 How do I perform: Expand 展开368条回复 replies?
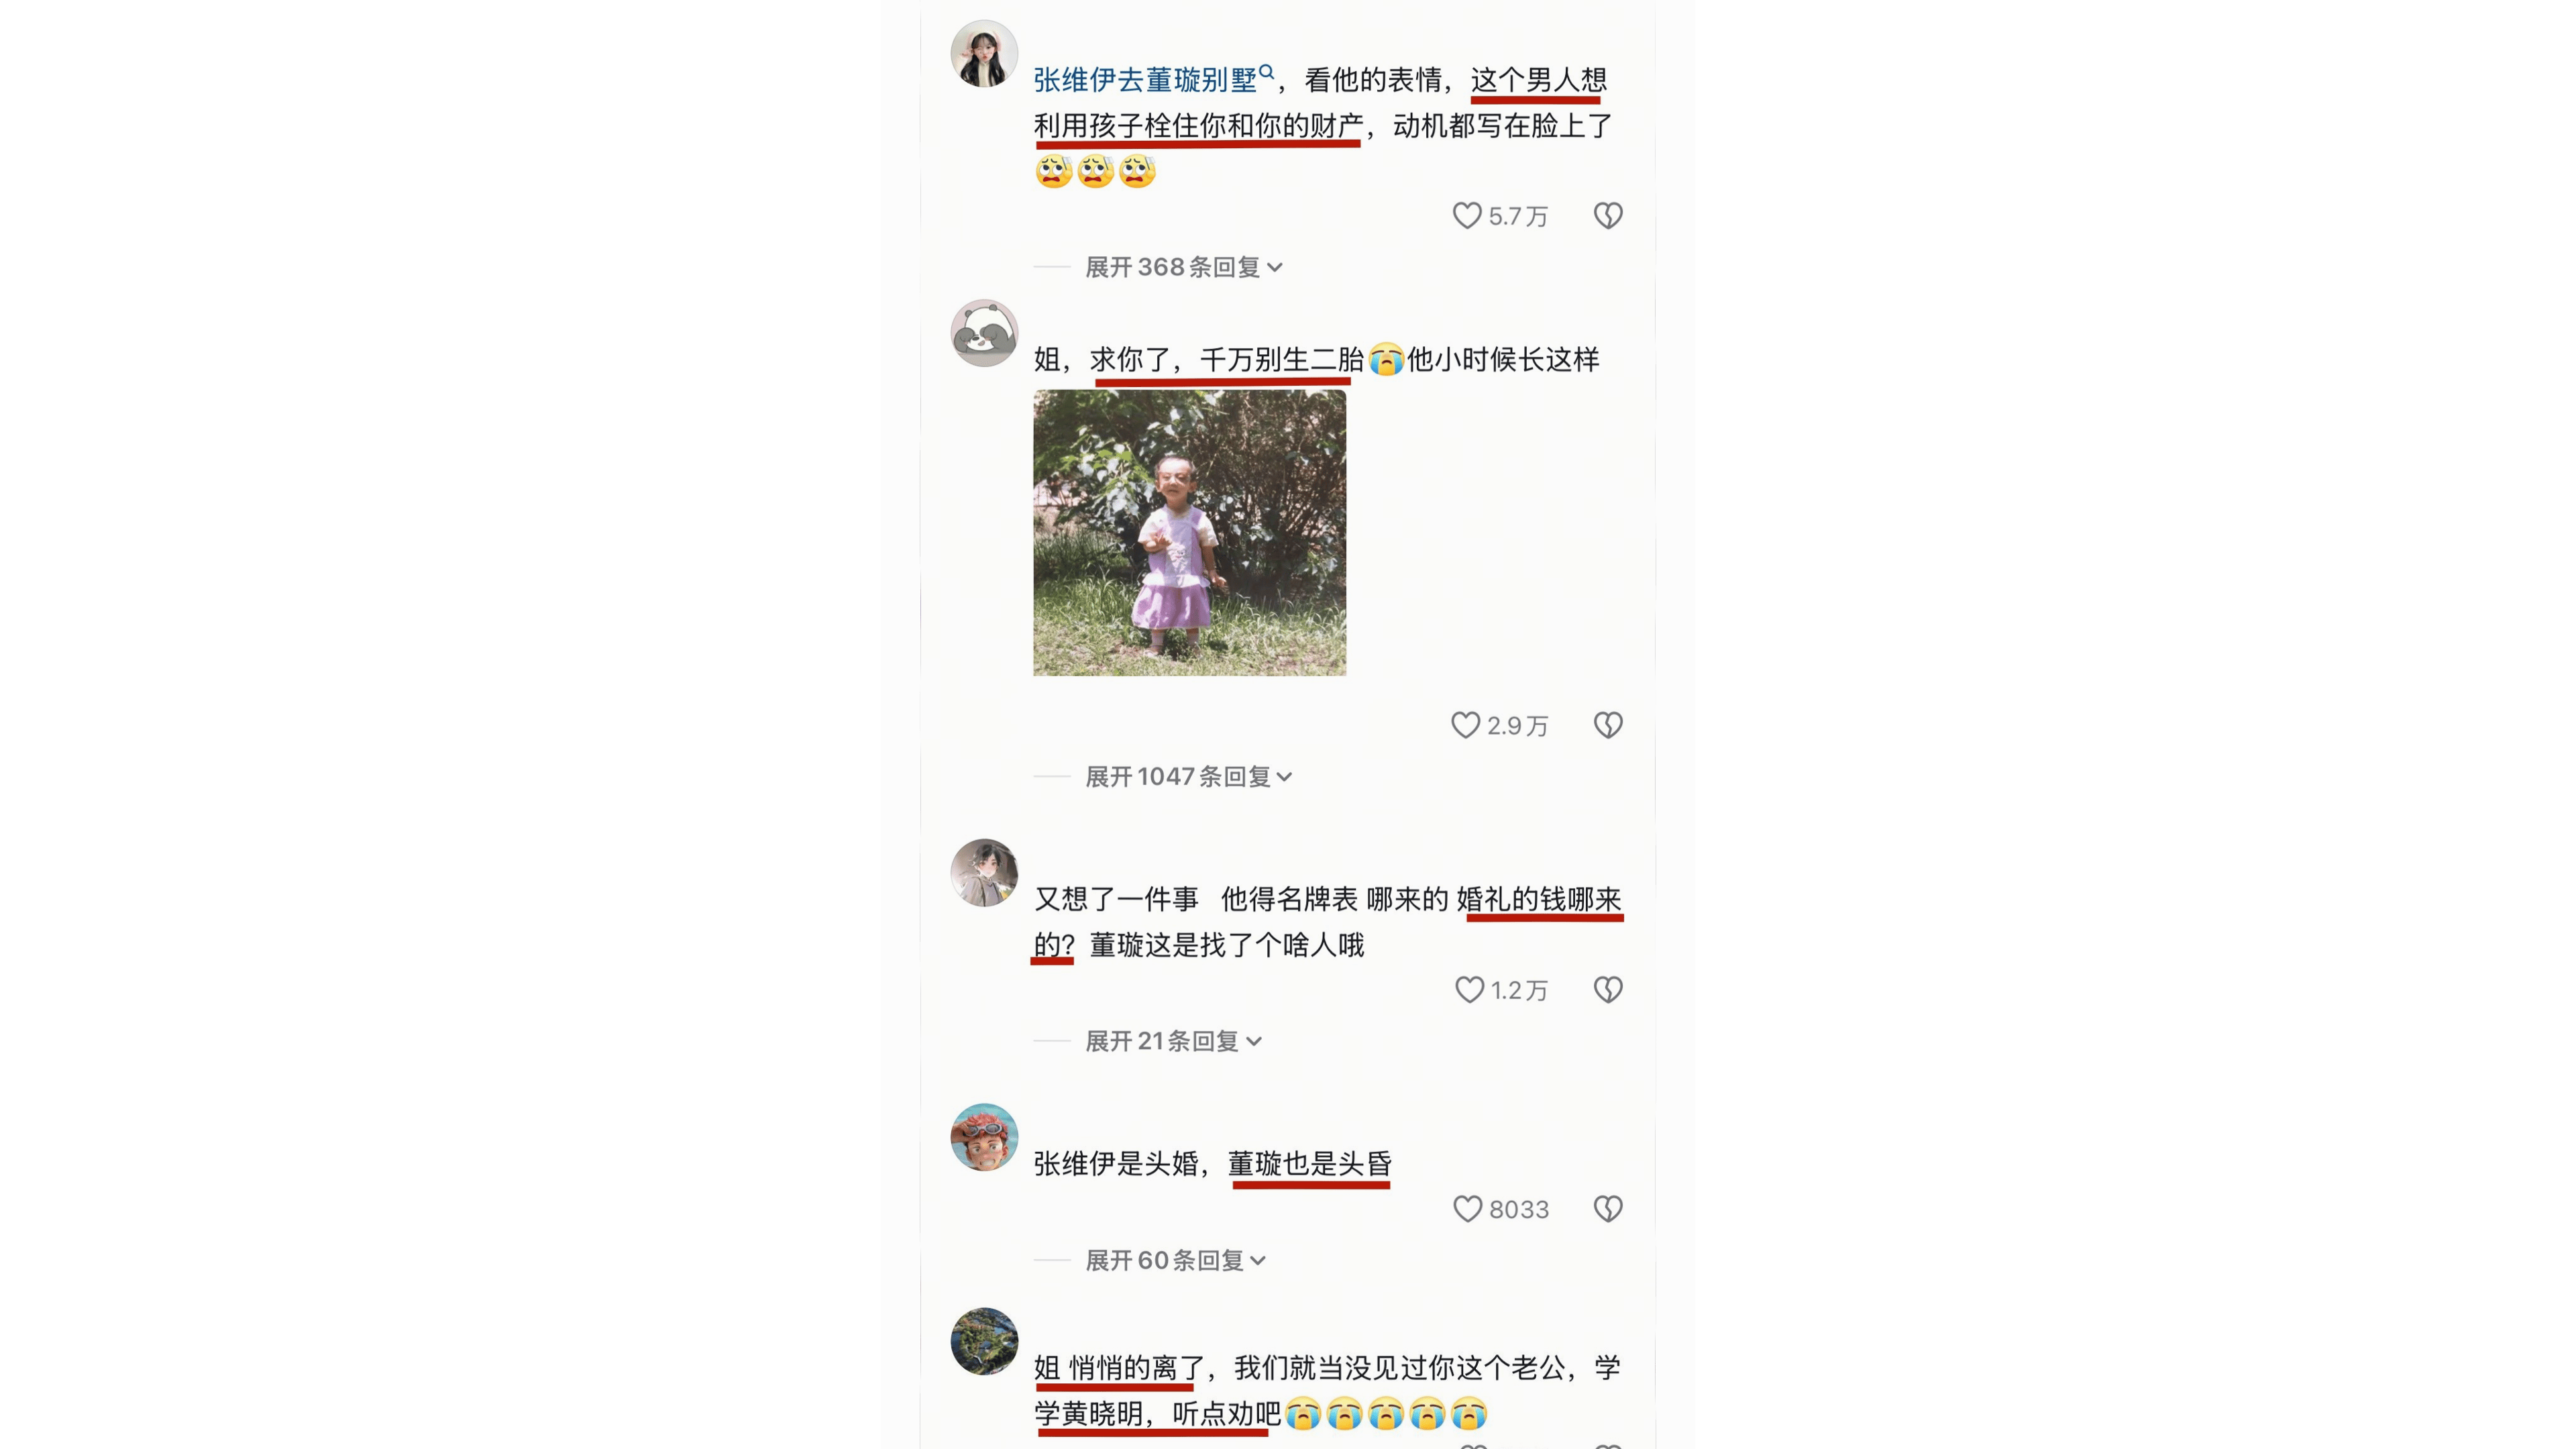click(1184, 267)
